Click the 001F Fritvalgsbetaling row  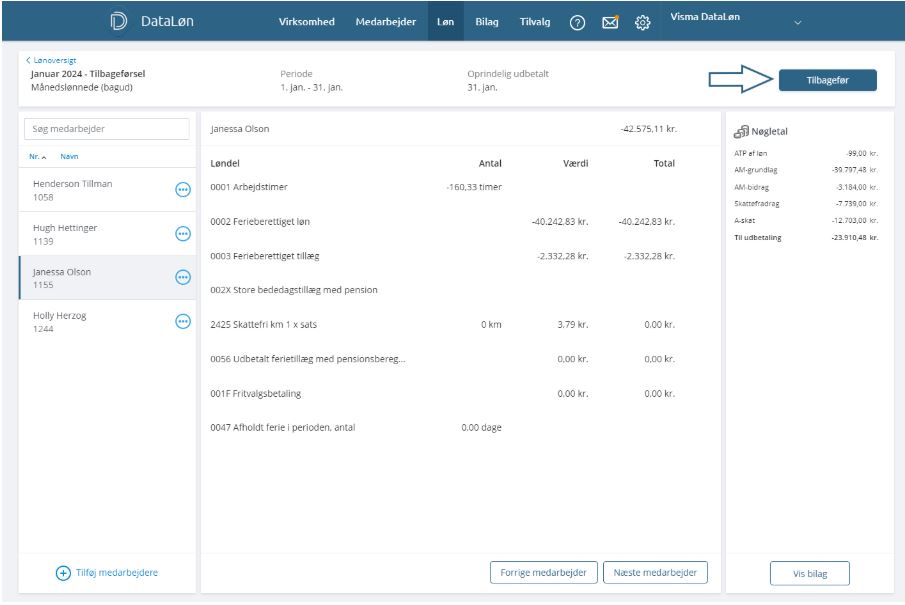point(443,394)
